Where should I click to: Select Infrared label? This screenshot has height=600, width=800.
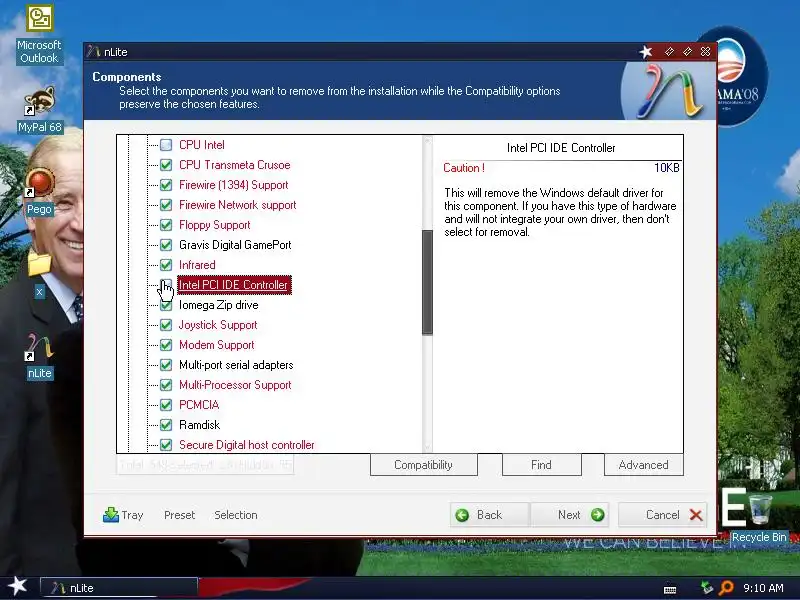(x=197, y=265)
